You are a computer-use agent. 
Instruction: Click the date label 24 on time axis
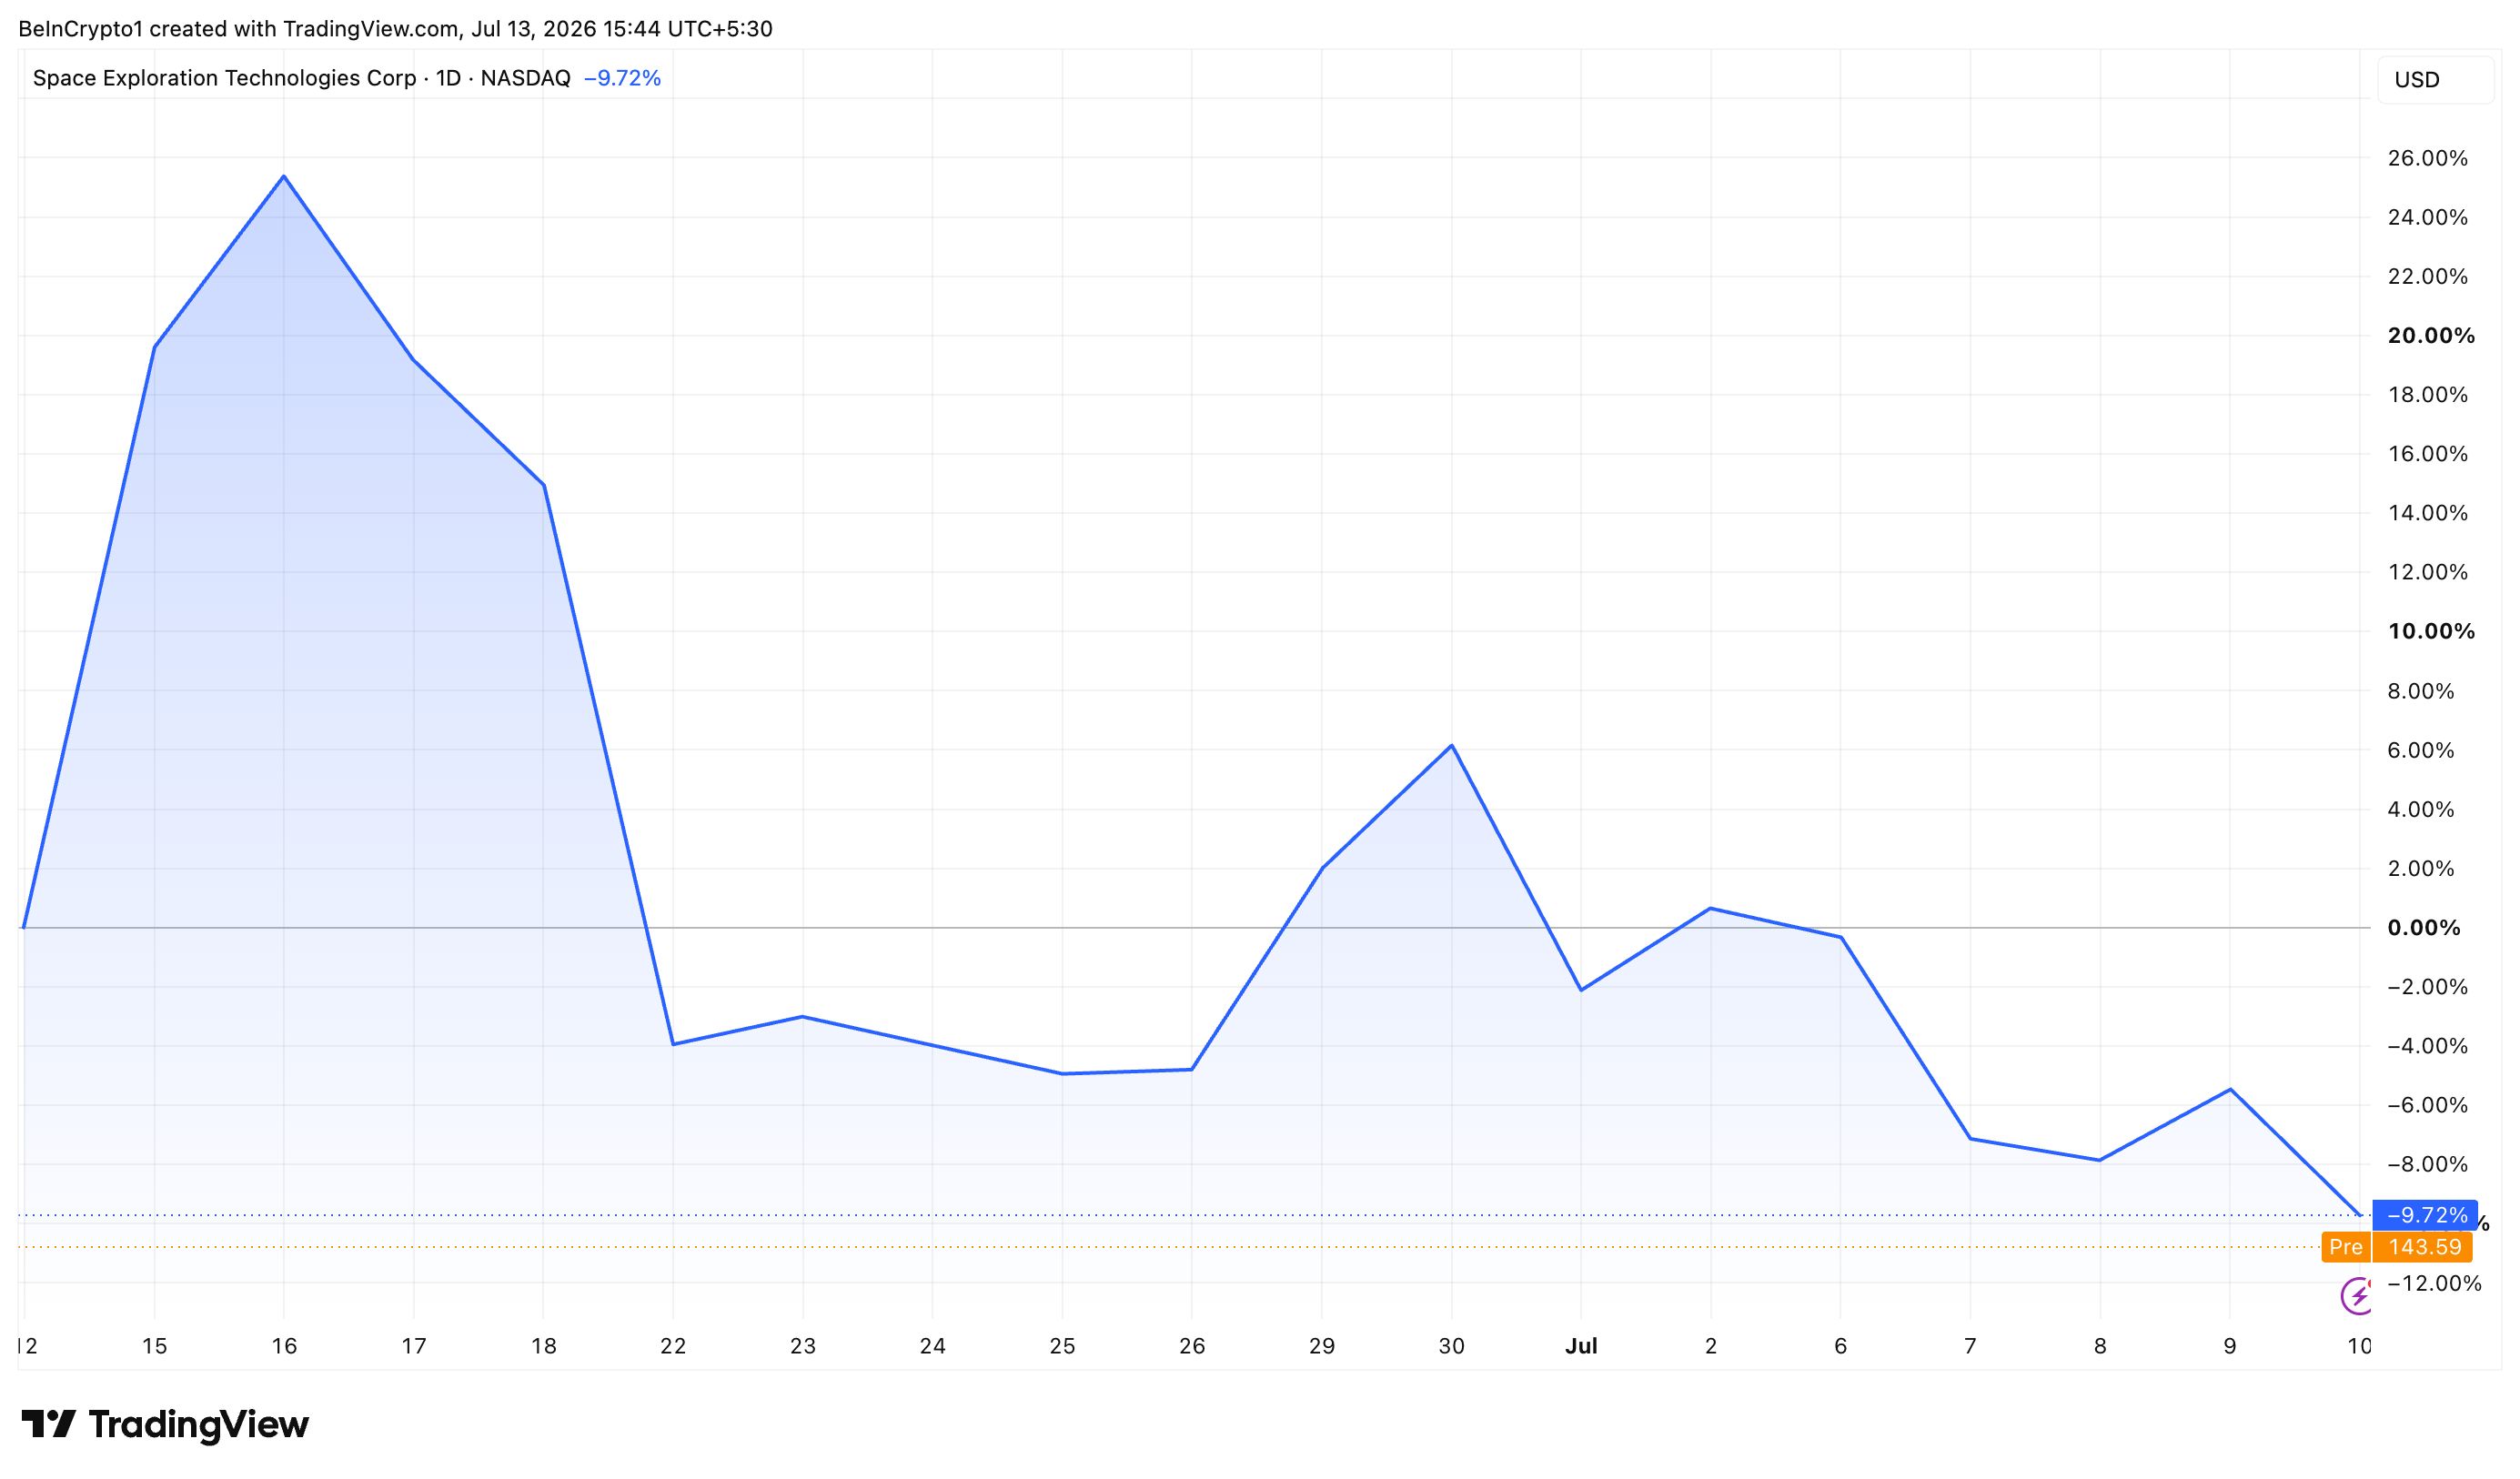coord(933,1346)
